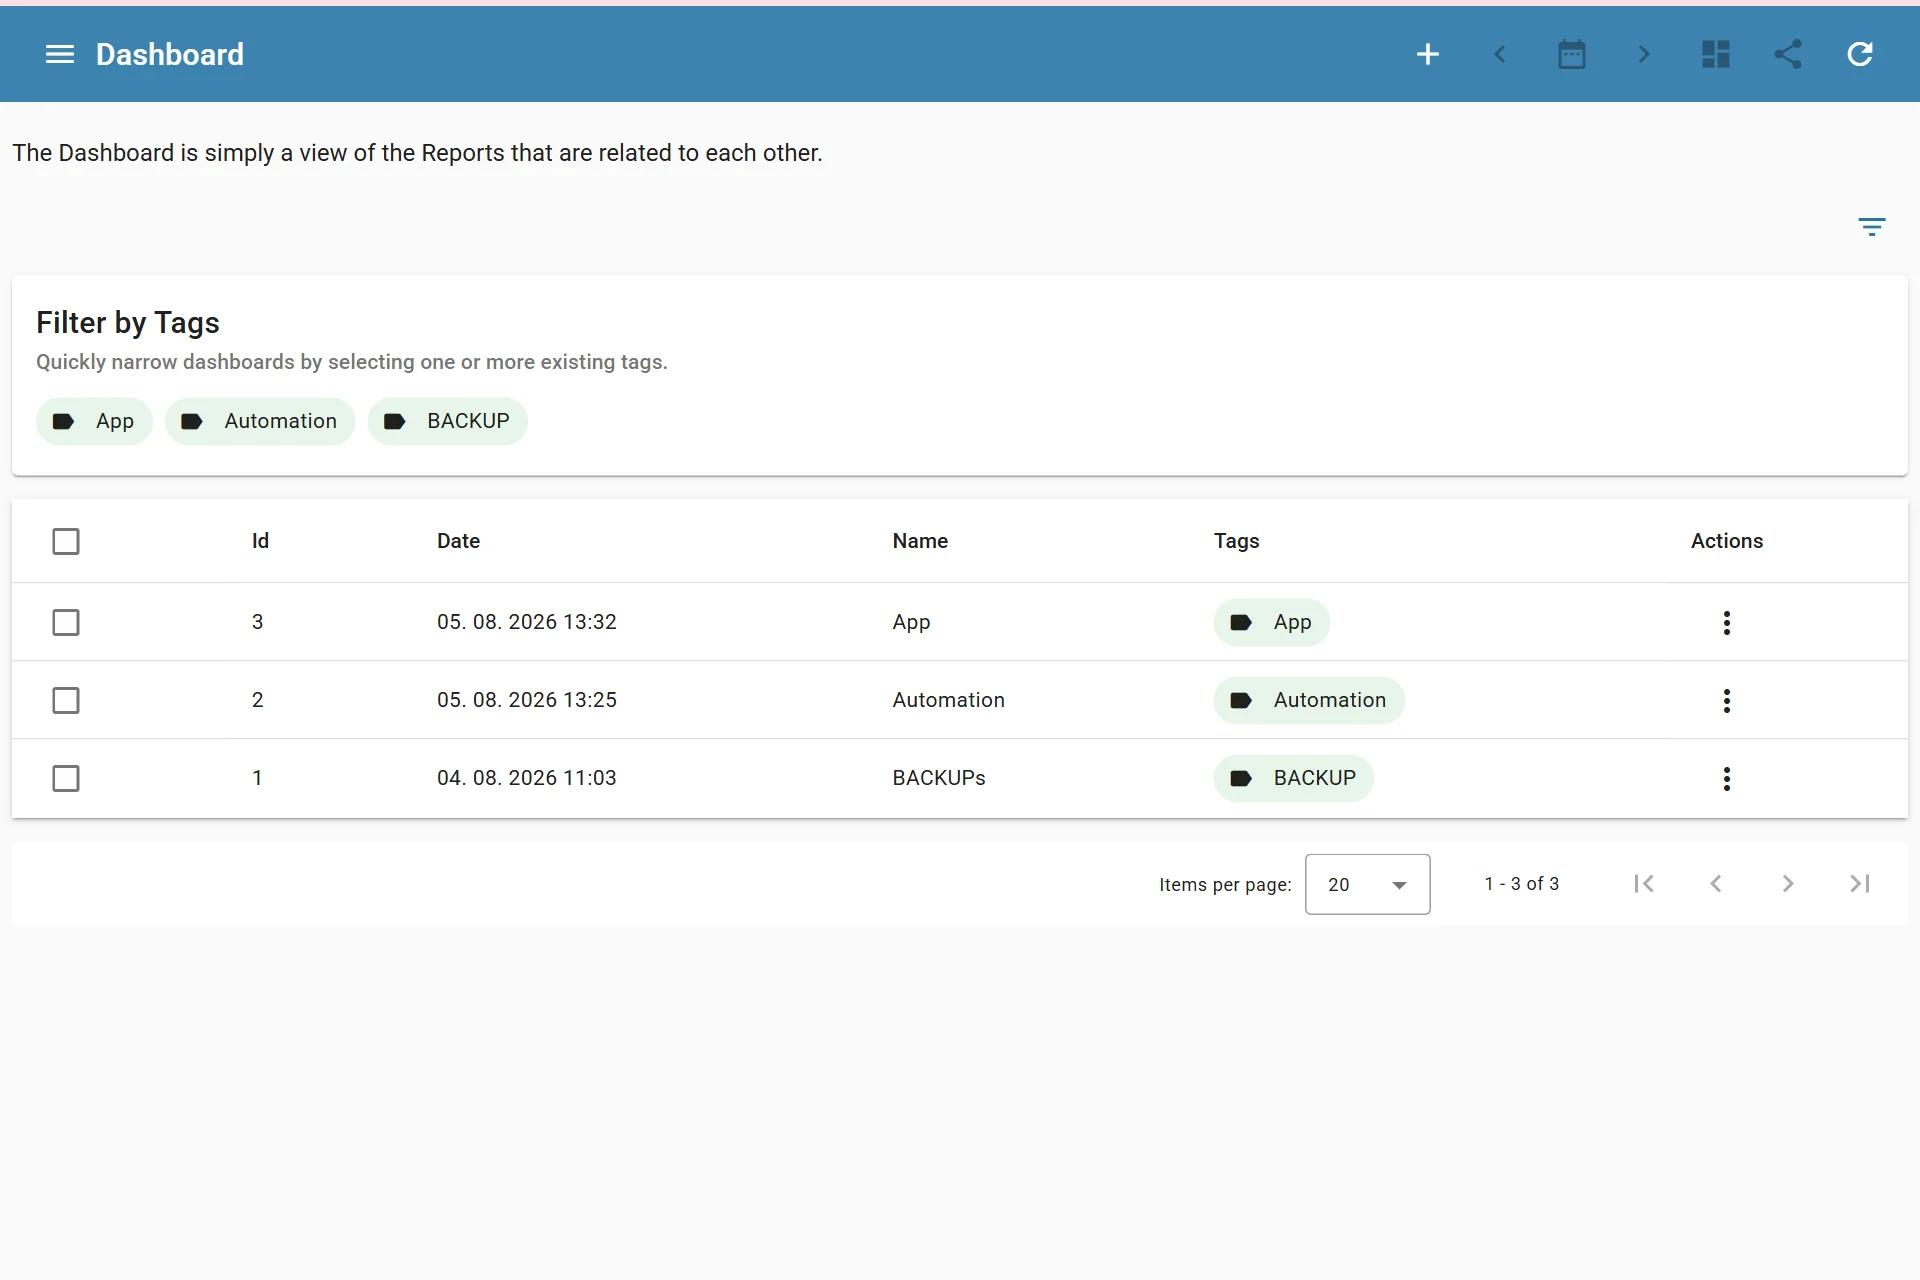Filter by the App tag chip
Image resolution: width=1920 pixels, height=1280 pixels.
point(94,421)
